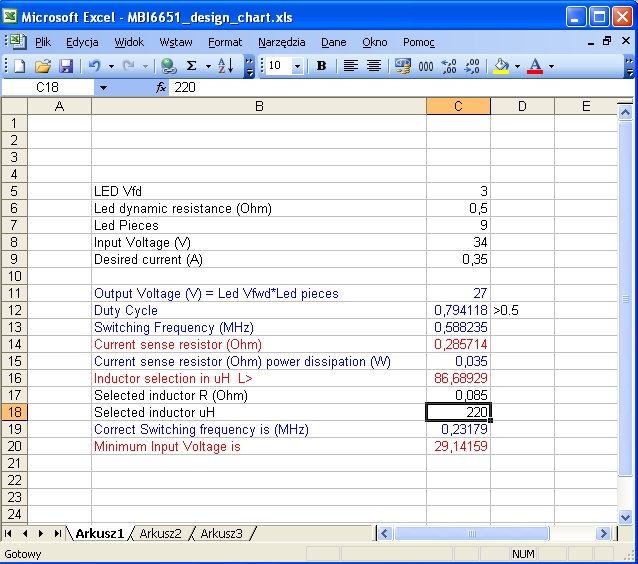This screenshot has width=638, height=564.
Task: Toggle center text alignment
Action: click(374, 66)
